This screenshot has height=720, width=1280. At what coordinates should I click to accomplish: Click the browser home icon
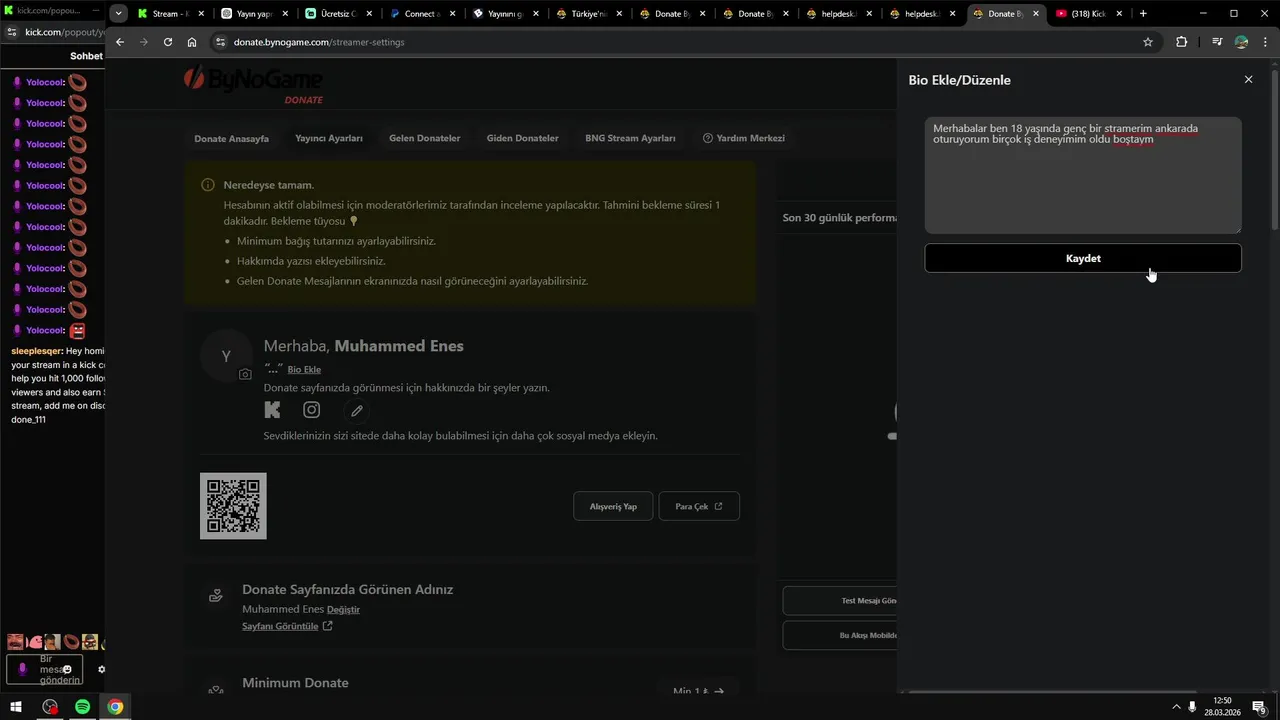(192, 42)
